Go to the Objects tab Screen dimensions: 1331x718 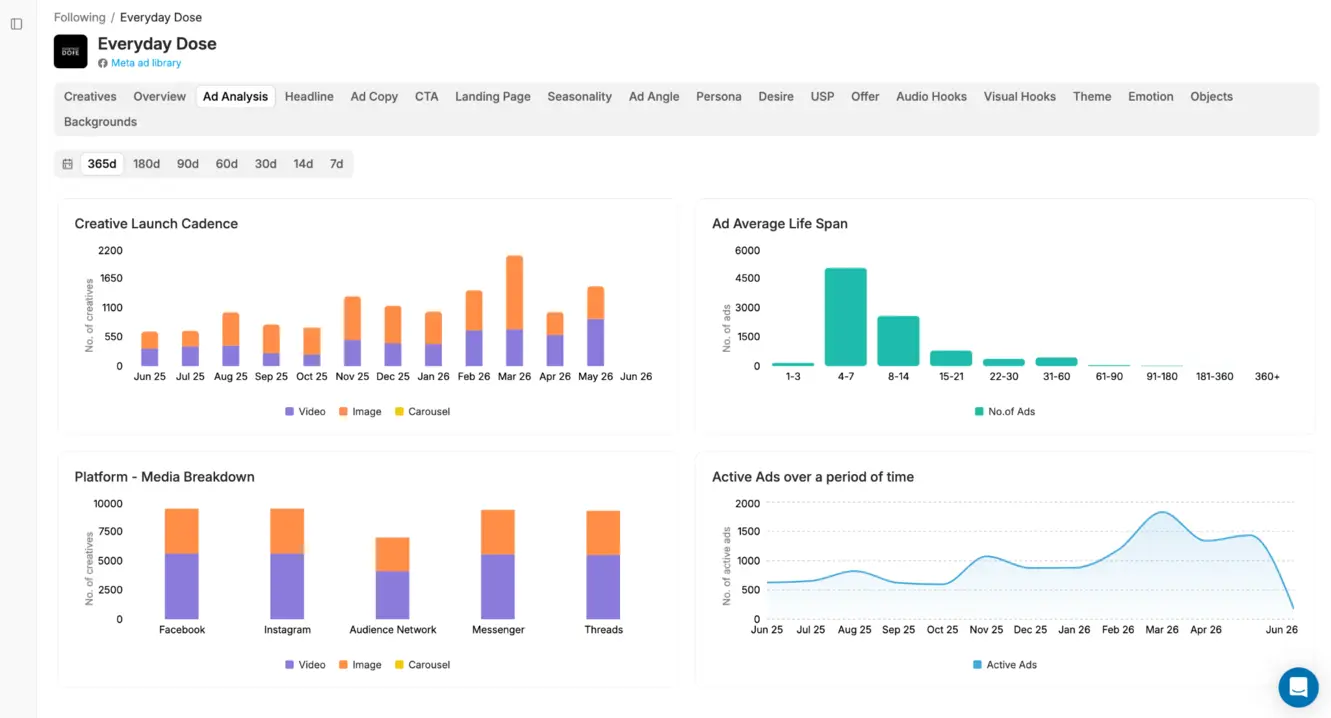click(1211, 97)
